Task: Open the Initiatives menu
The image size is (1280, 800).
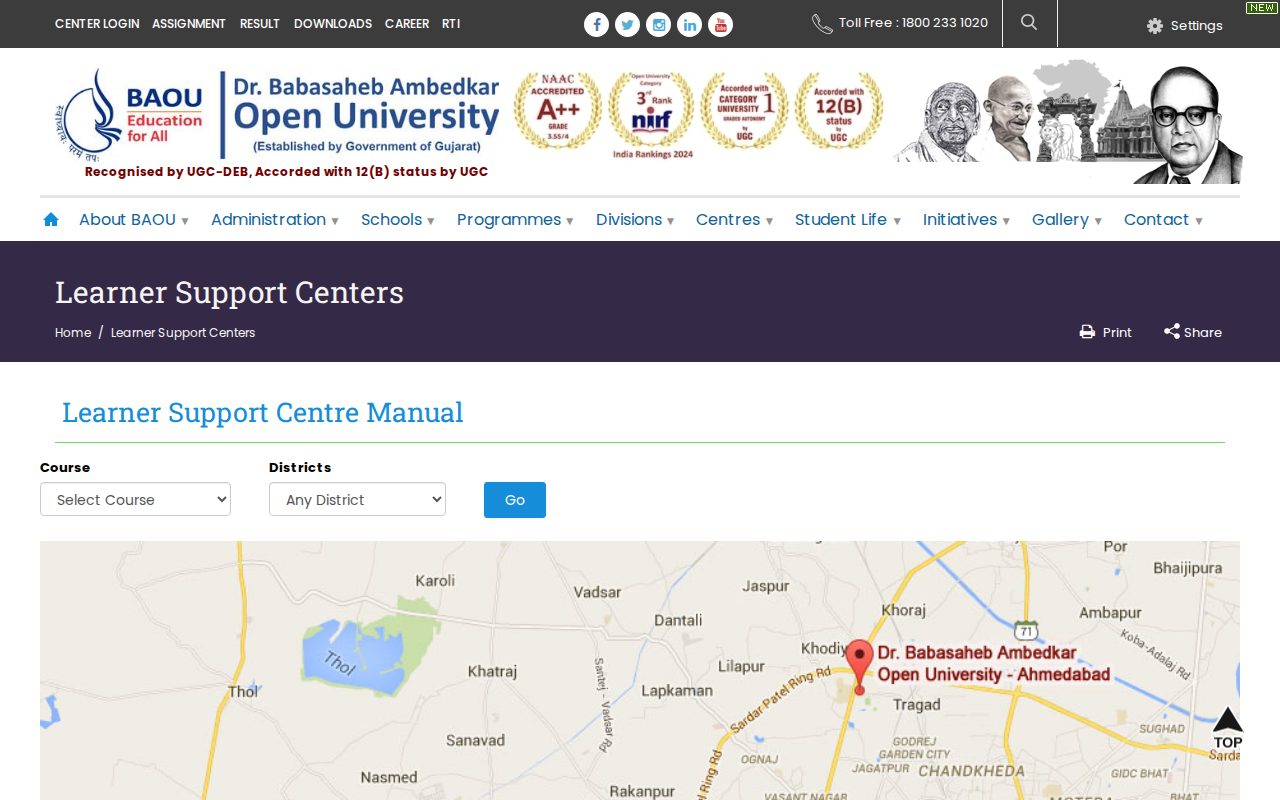Action: tap(966, 220)
